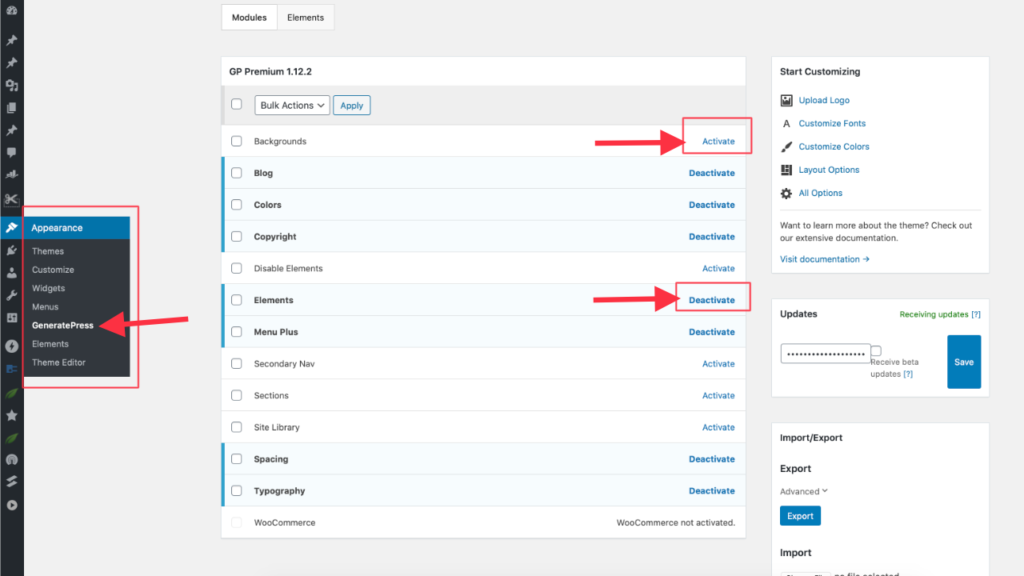The height and width of the screenshot is (576, 1024).
Task: Check the Elements module checkbox
Action: [236, 300]
